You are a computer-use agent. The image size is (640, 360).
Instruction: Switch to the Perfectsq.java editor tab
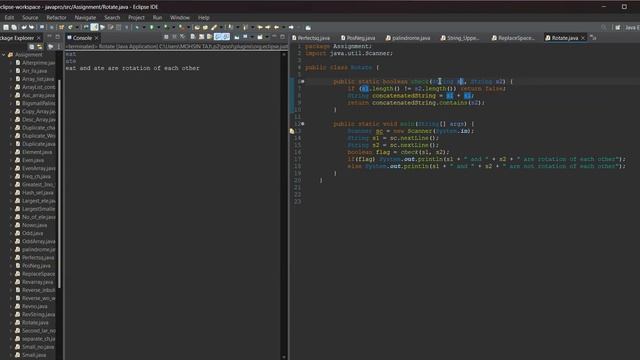pyautogui.click(x=311, y=38)
